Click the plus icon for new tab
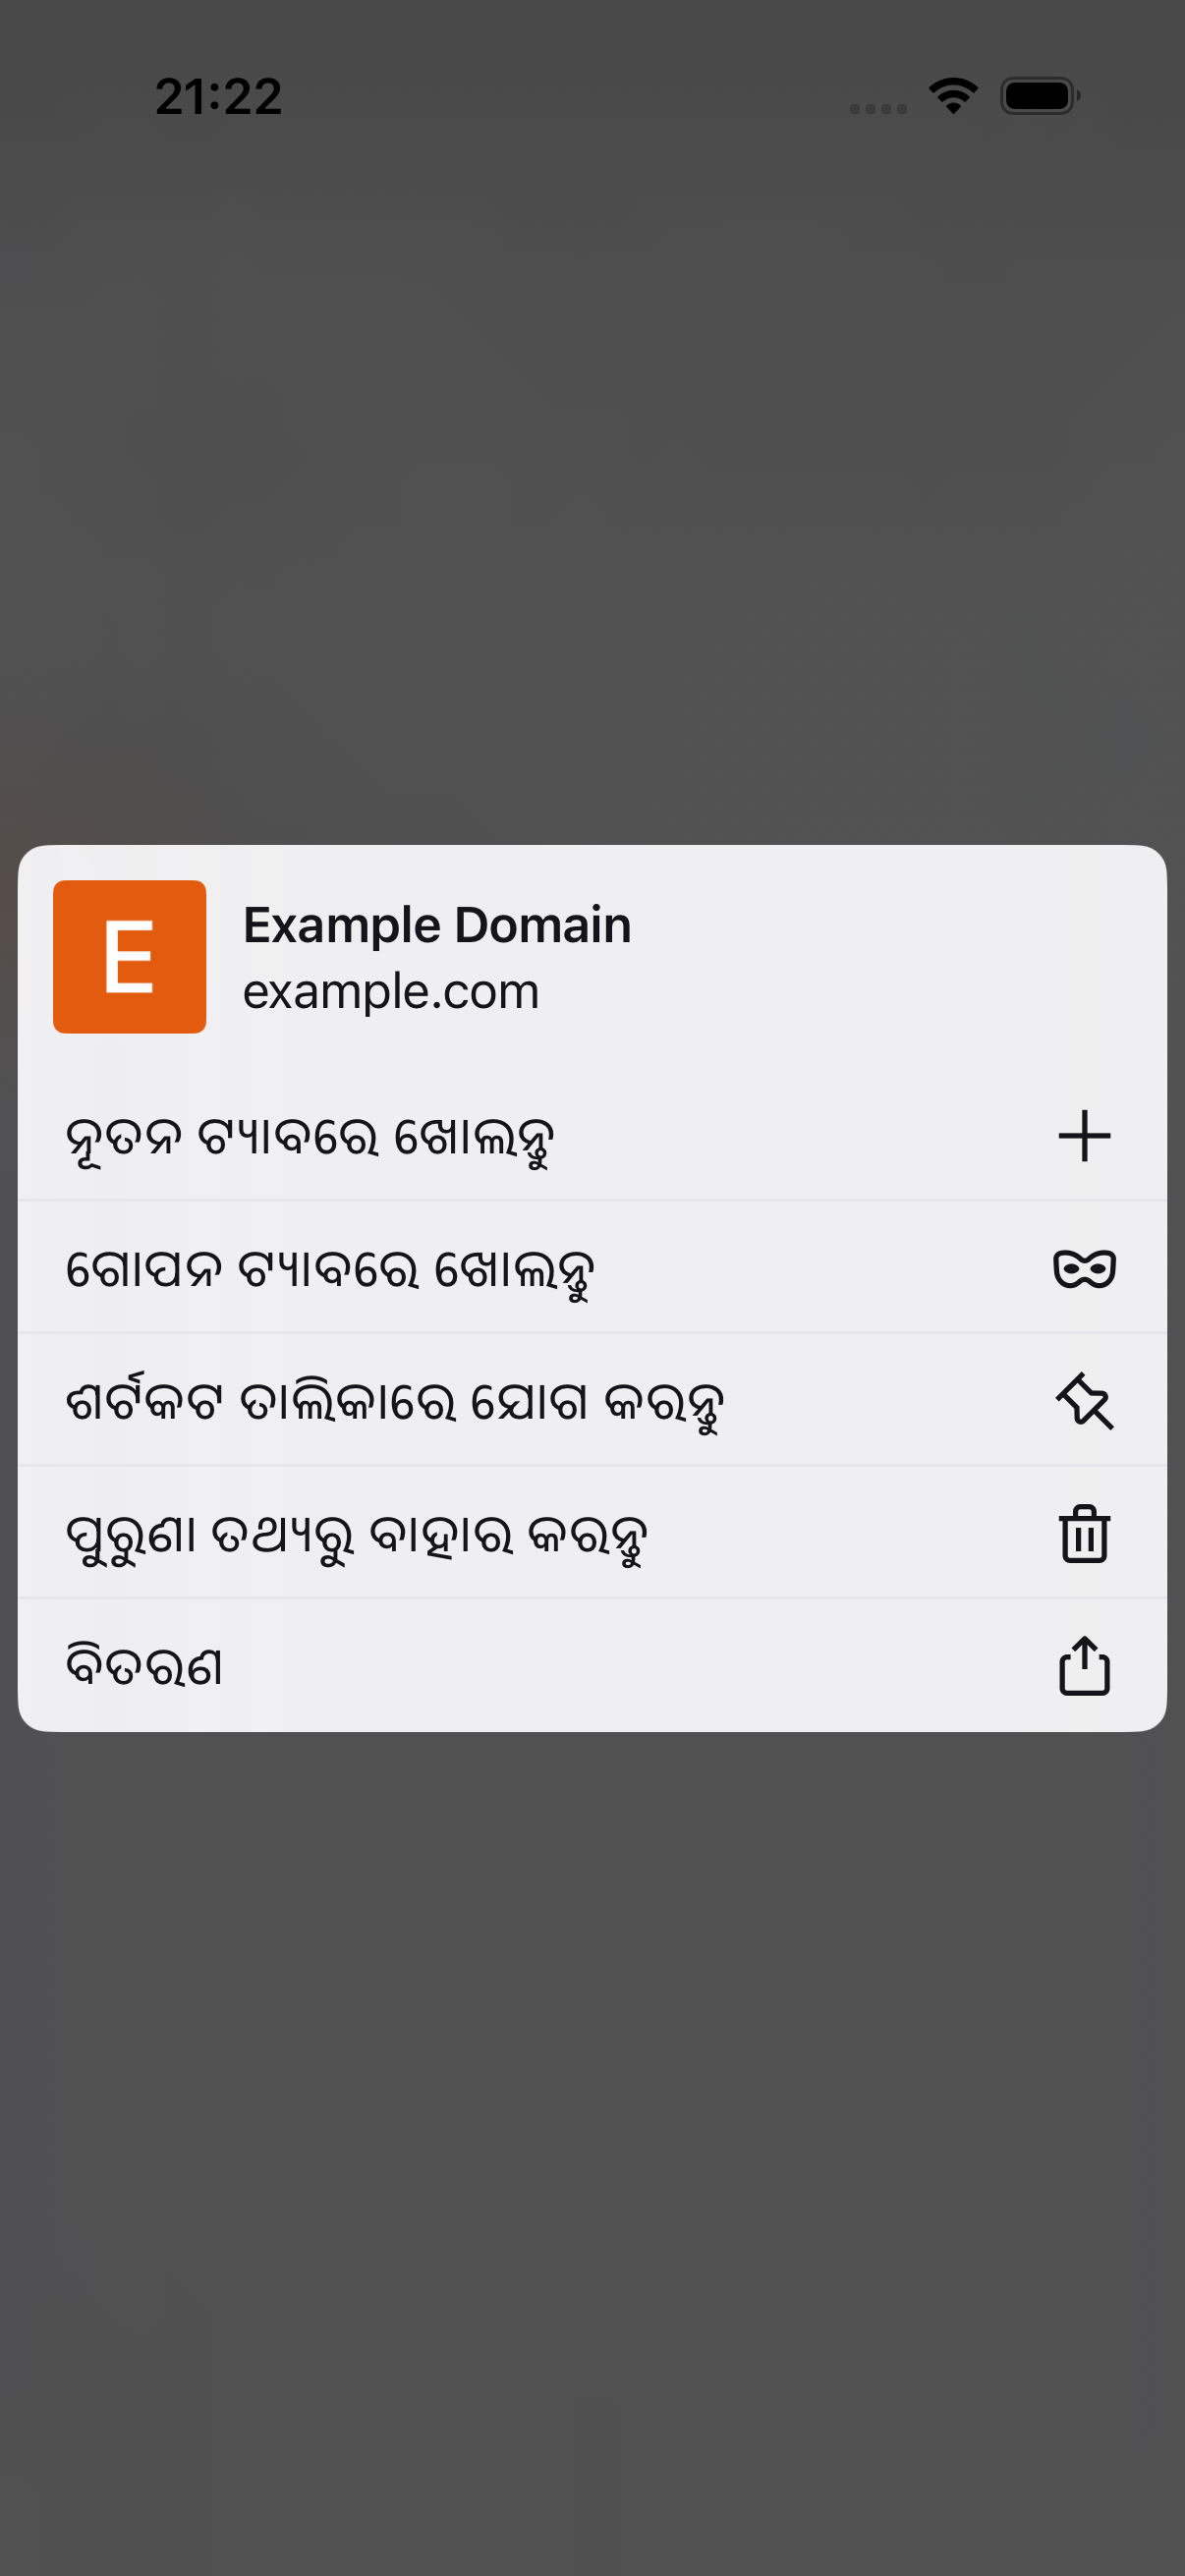Screen dimensions: 1185x2576 pos(1084,1136)
